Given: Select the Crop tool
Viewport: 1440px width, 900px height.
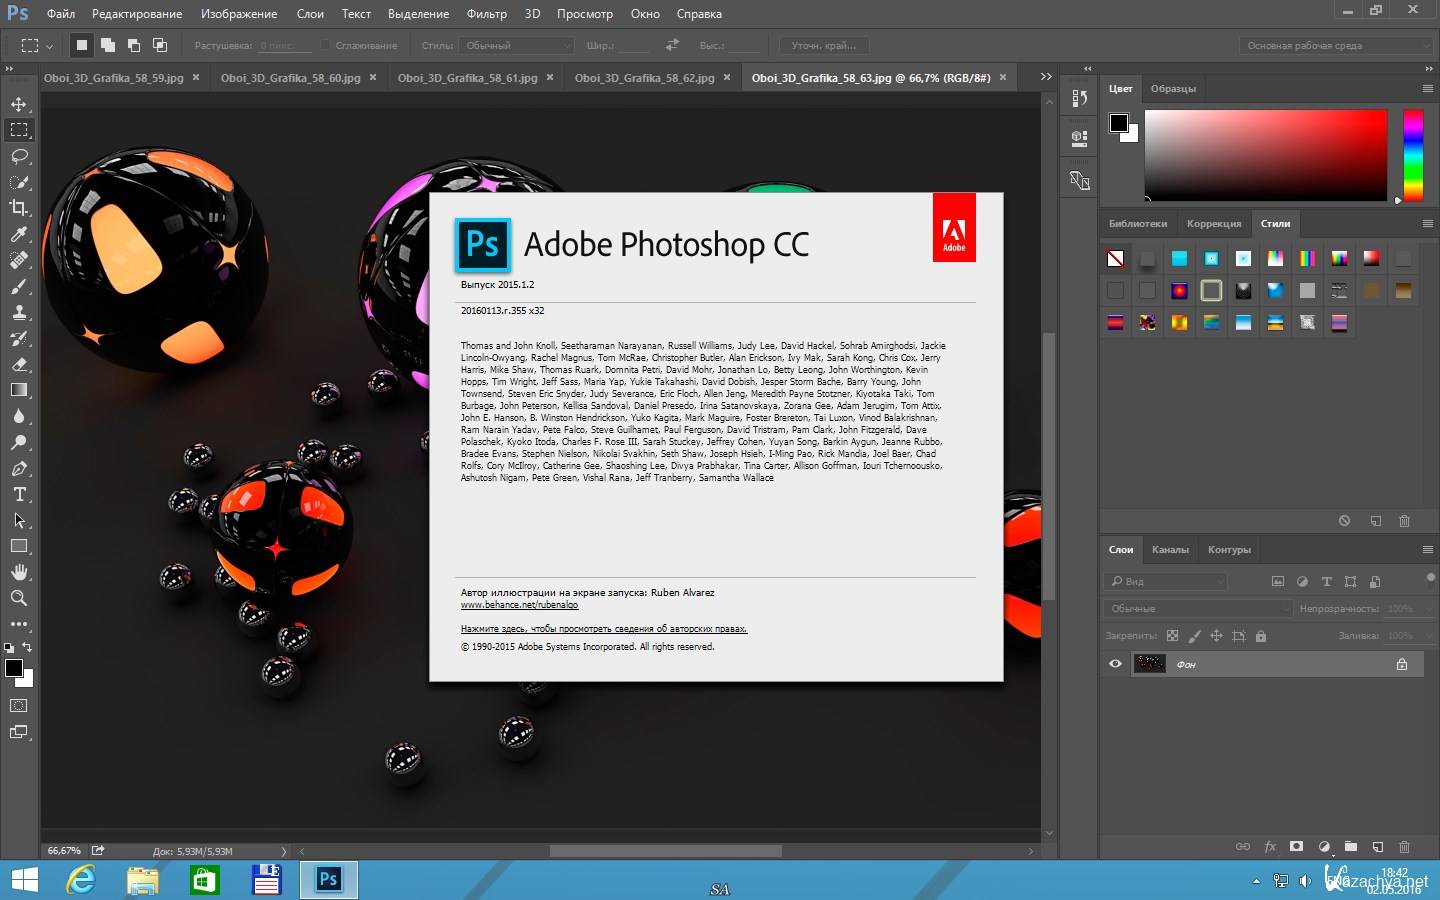Looking at the screenshot, I should pyautogui.click(x=19, y=208).
